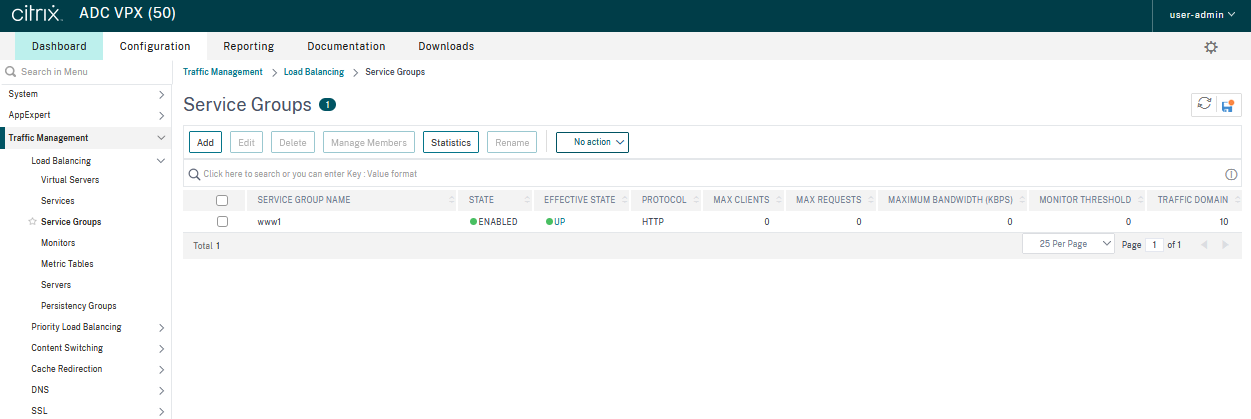Sort by Protocol column arrows
The image size is (1251, 419).
click(x=695, y=200)
